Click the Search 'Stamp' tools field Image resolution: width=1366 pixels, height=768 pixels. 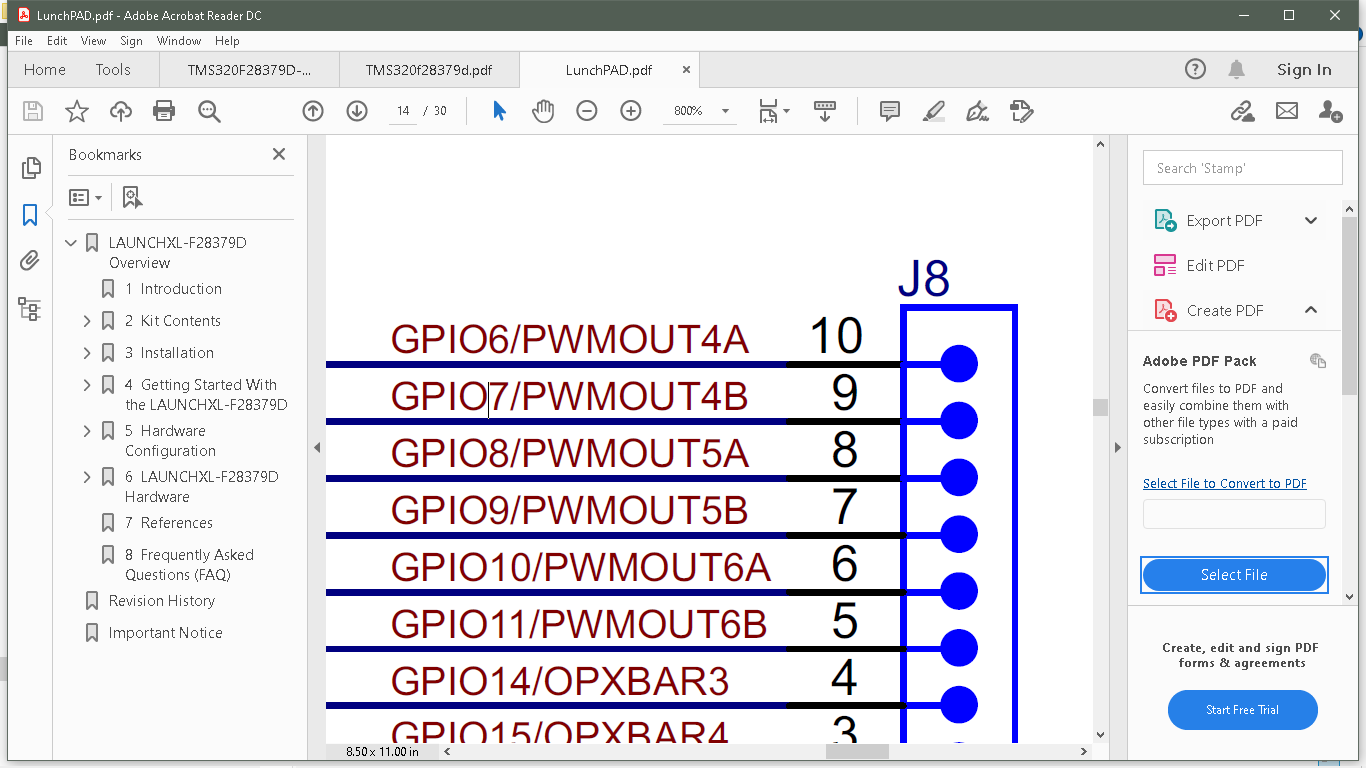[1242, 168]
